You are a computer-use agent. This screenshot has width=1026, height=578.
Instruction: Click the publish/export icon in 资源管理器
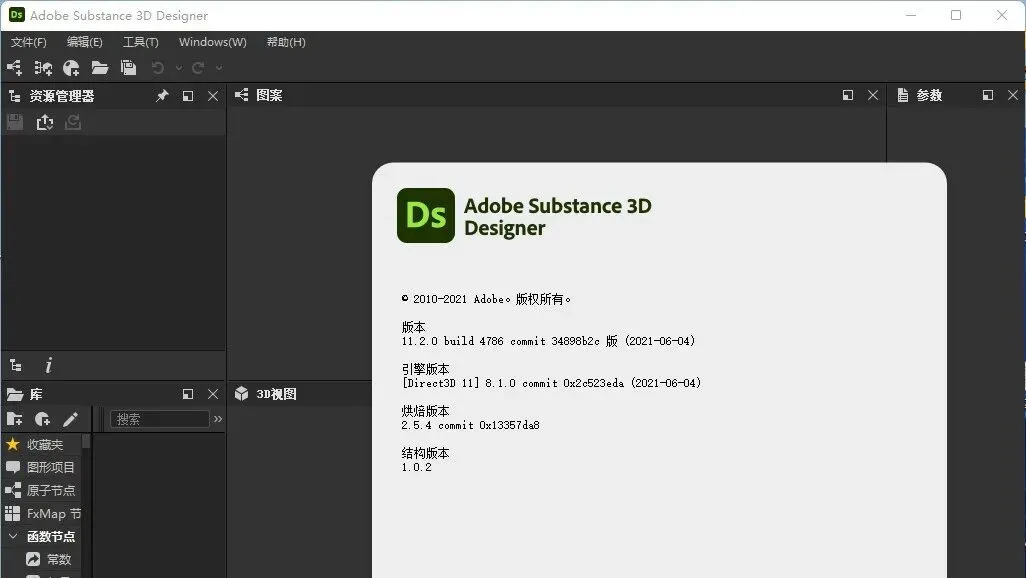[x=44, y=122]
